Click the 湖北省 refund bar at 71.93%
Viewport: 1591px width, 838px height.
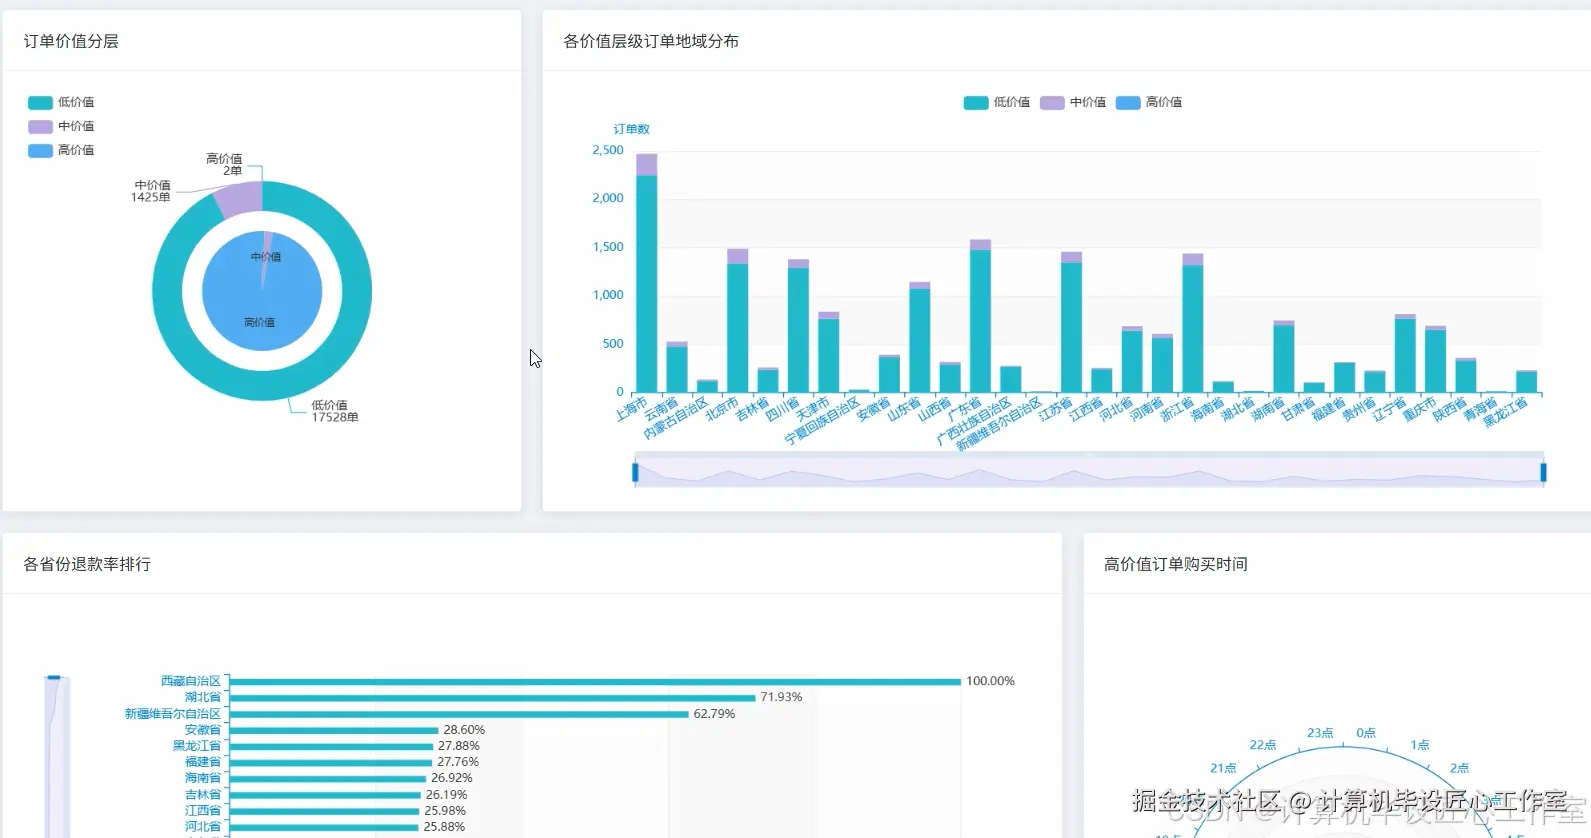click(492, 698)
